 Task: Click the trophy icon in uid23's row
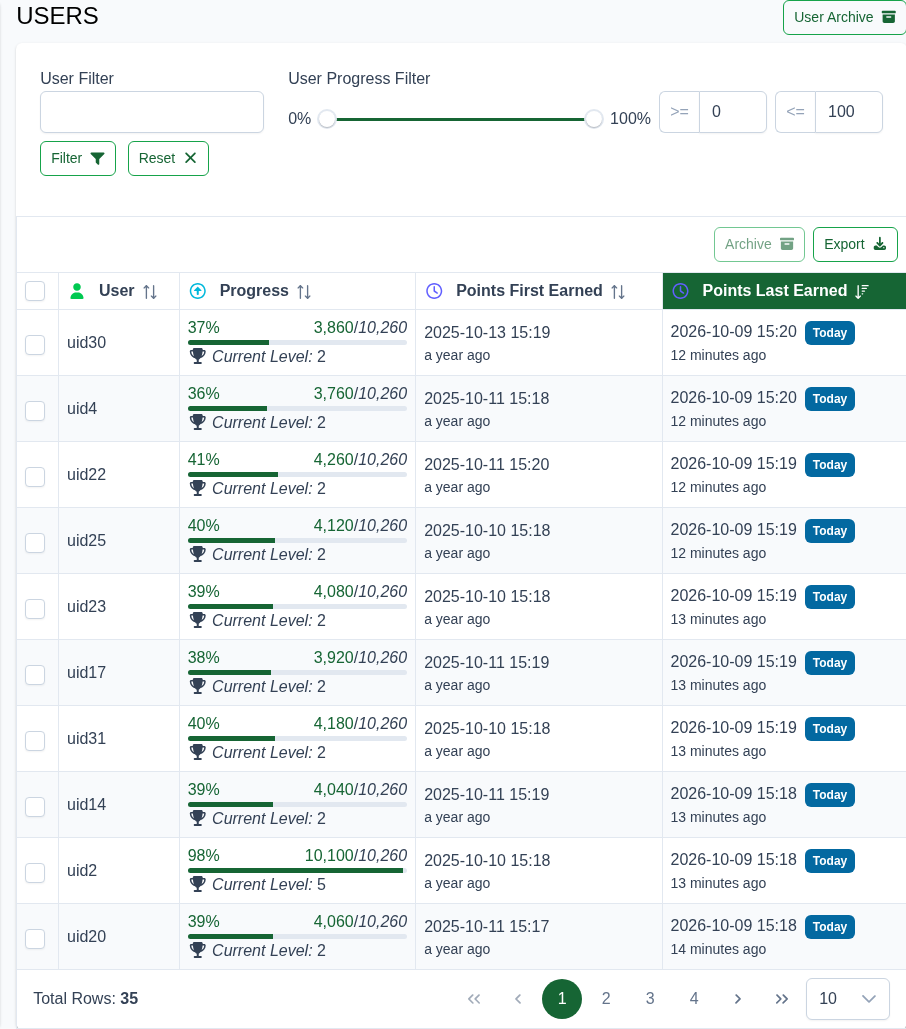197,620
